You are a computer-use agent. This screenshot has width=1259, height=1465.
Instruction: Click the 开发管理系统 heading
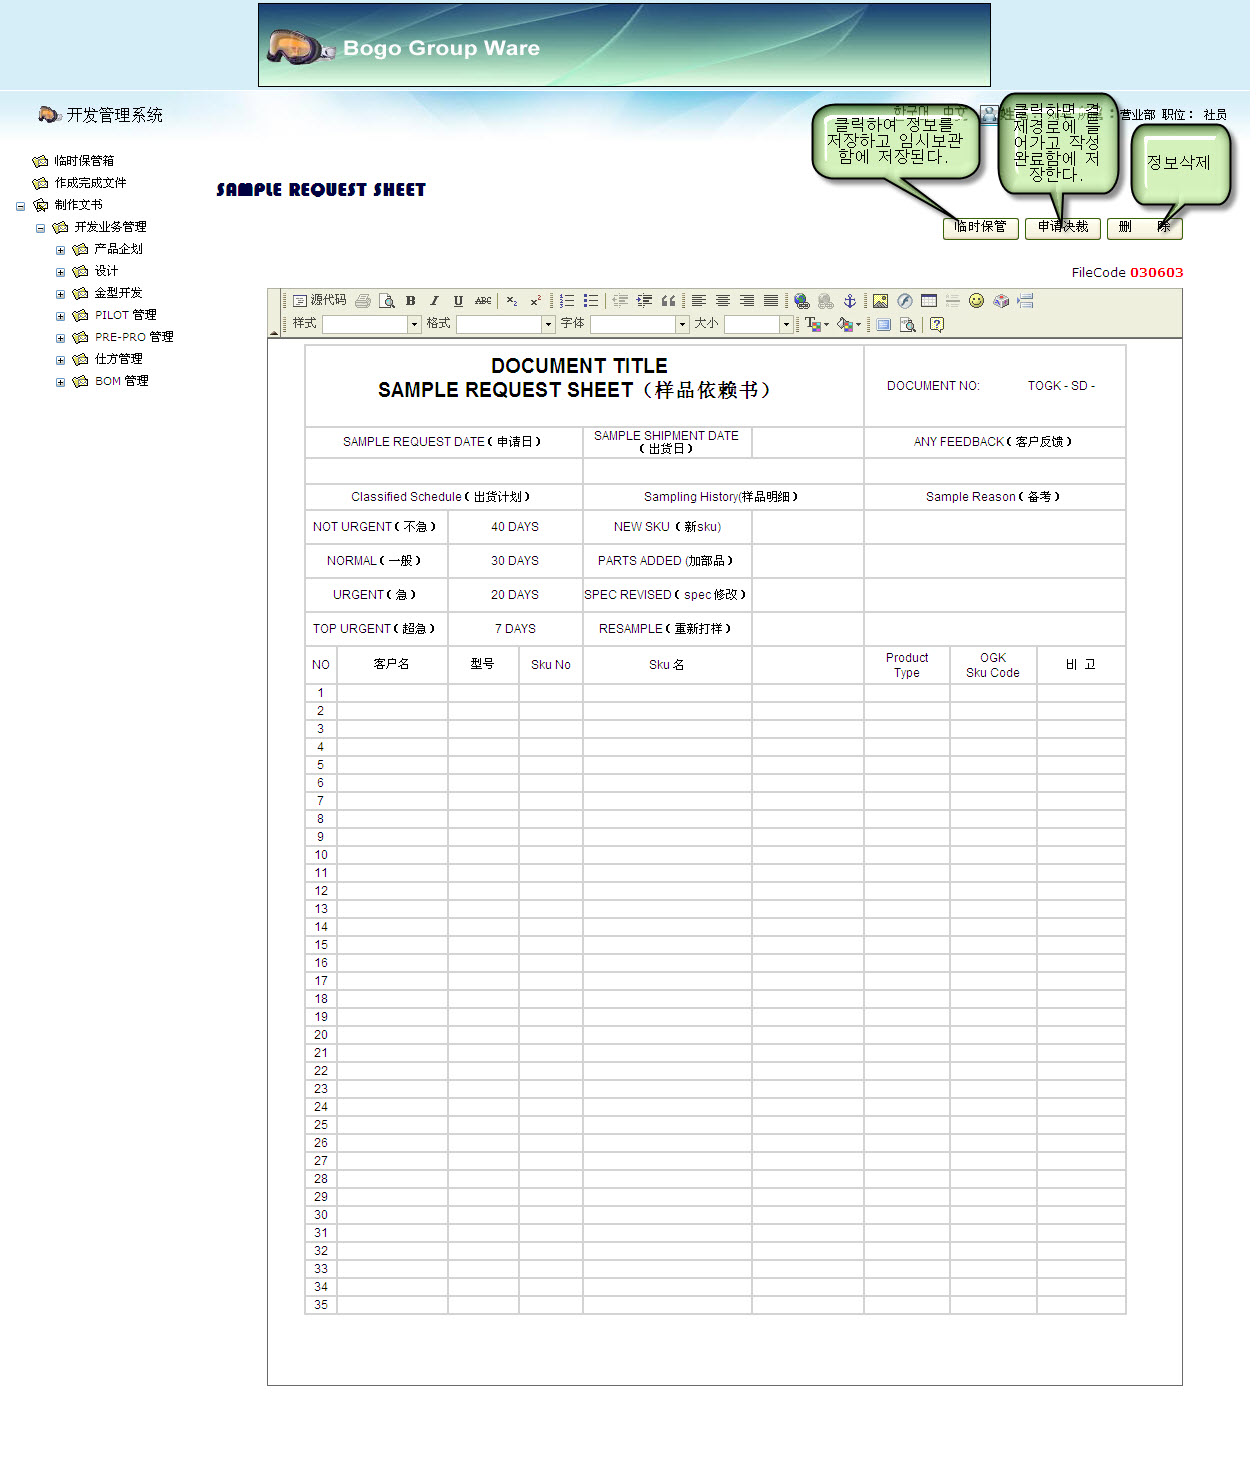(x=114, y=115)
